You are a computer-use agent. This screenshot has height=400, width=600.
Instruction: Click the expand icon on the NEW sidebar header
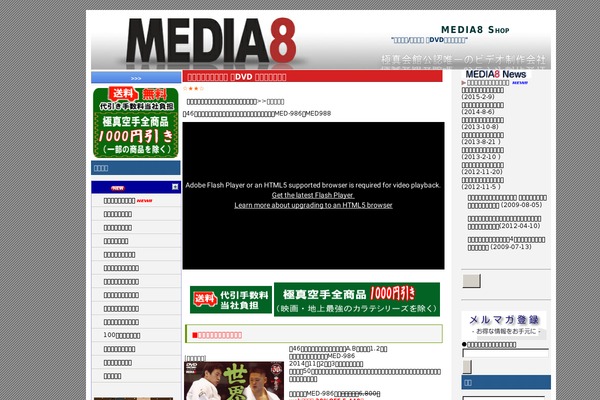click(175, 187)
